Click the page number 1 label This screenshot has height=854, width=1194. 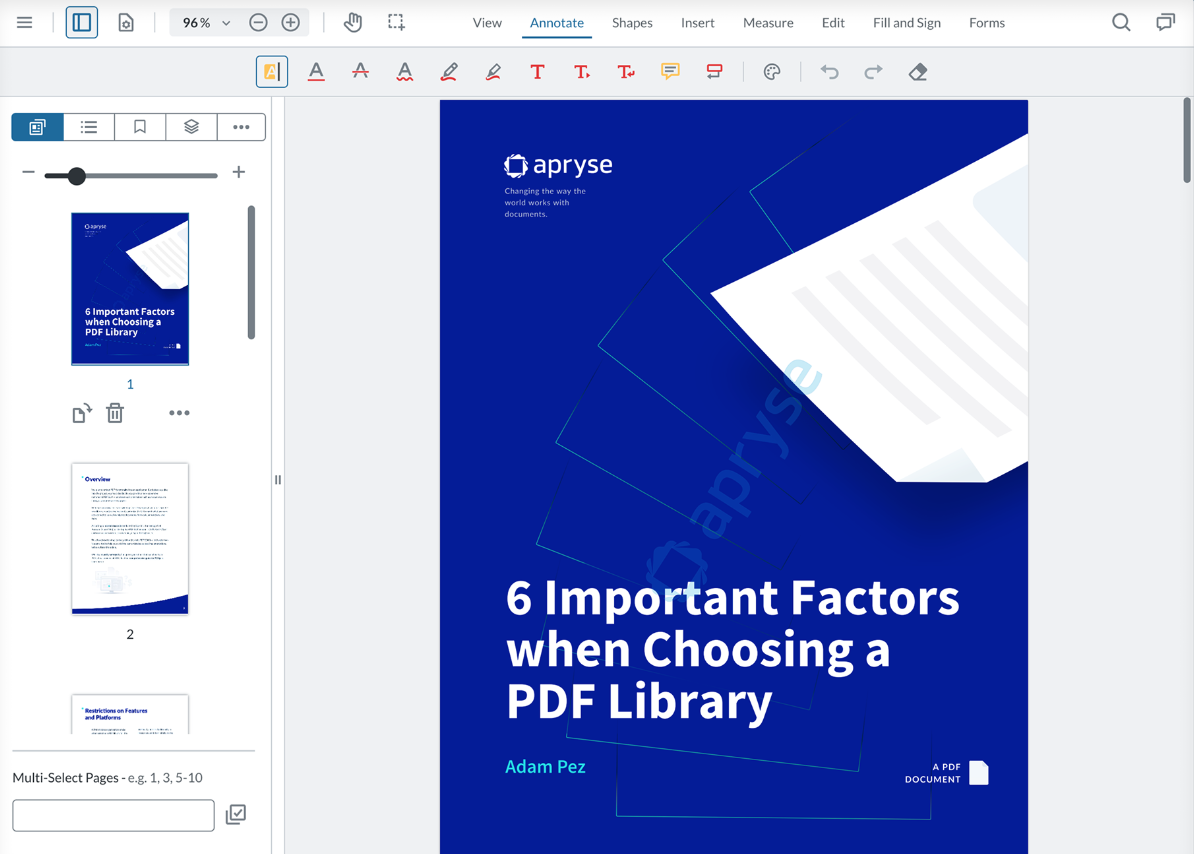(x=130, y=384)
